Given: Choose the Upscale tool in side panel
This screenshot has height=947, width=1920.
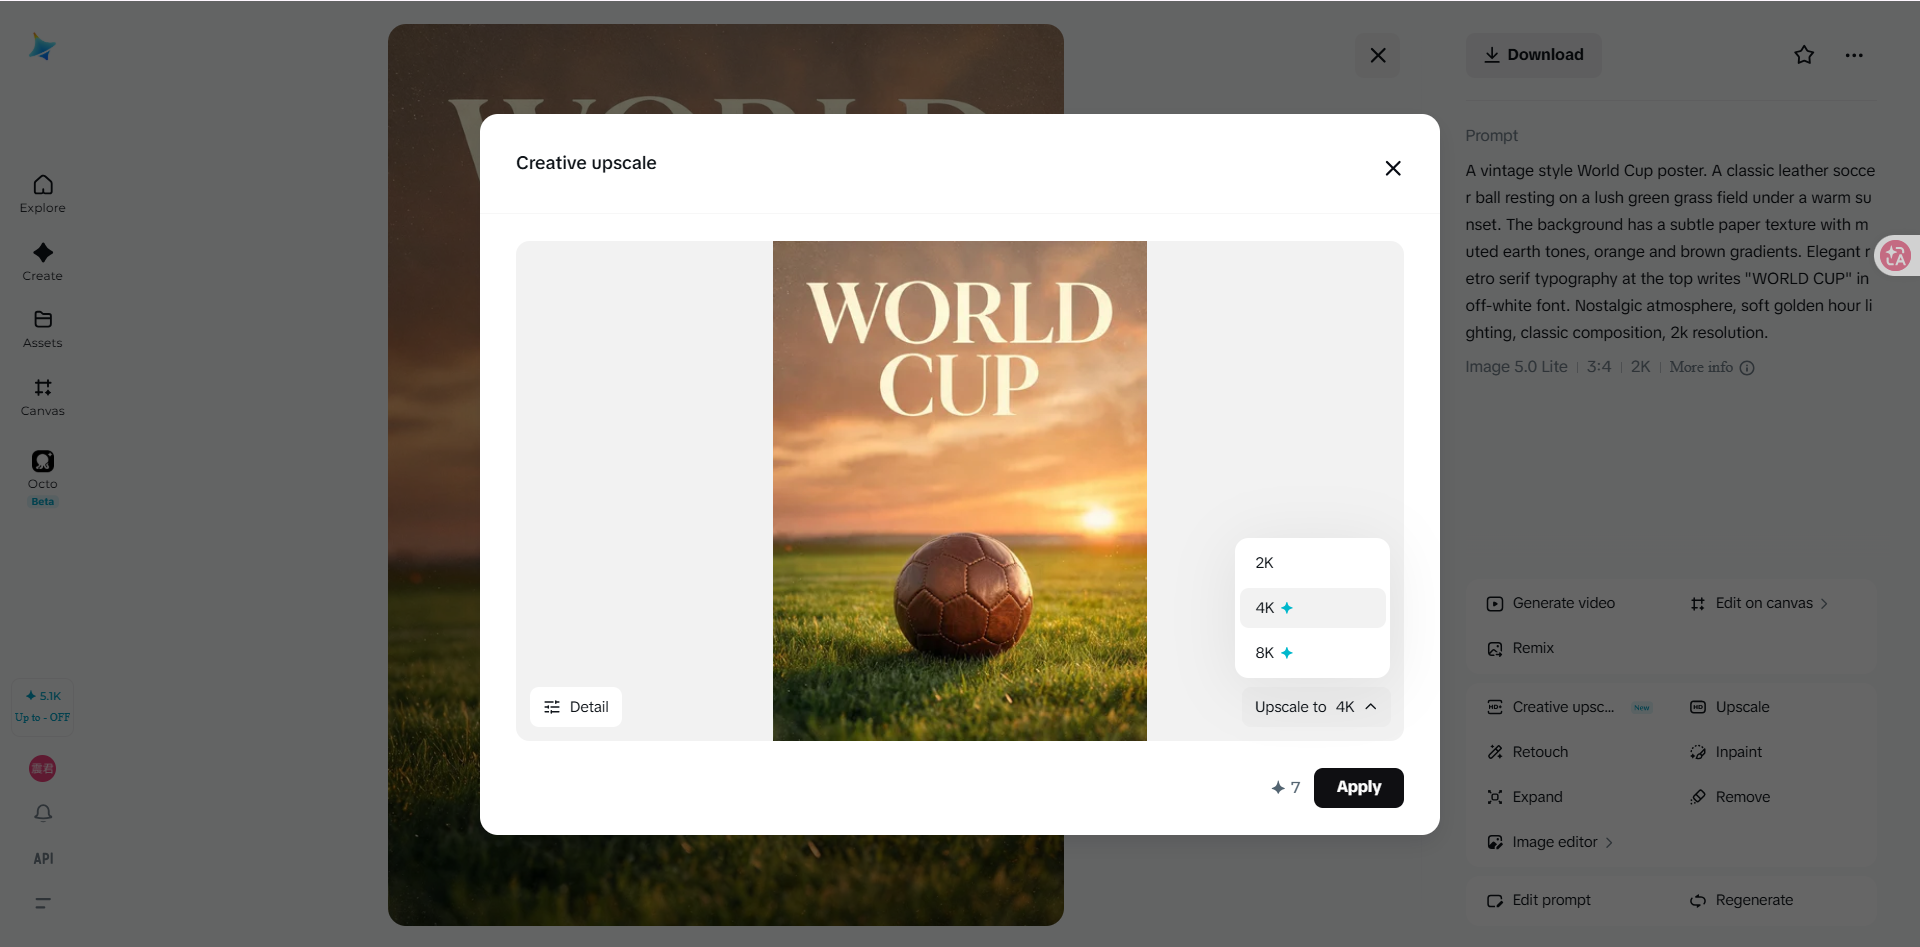Looking at the screenshot, I should coord(1730,707).
